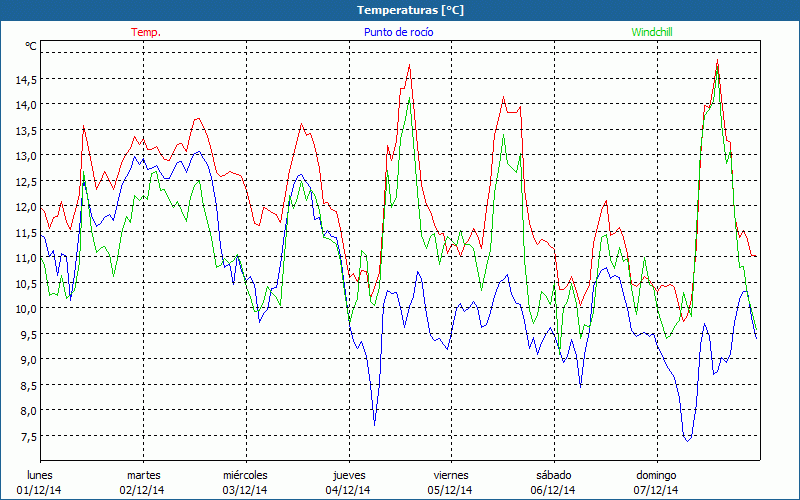Click the 07/12/14 date label
800x500 pixels.
(656, 490)
